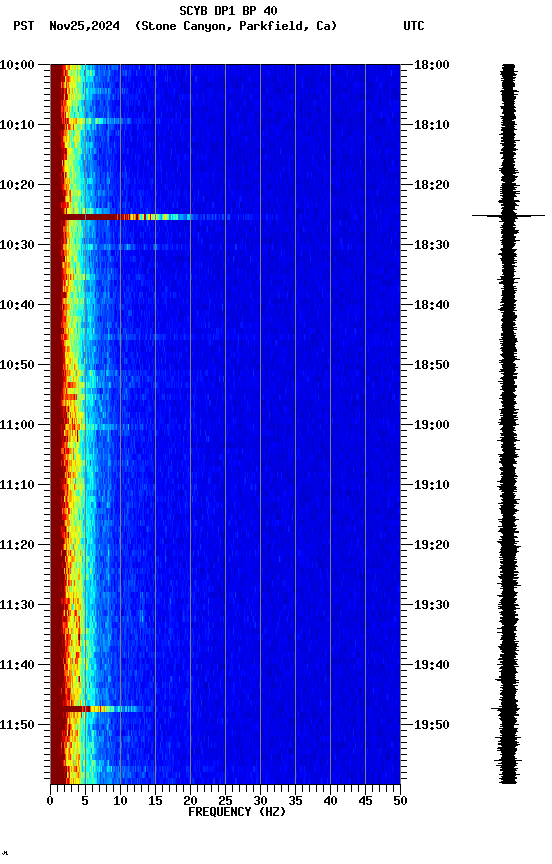552x864 pixels.
Task: Click the '18:10' UTC time label
Action: point(432,125)
